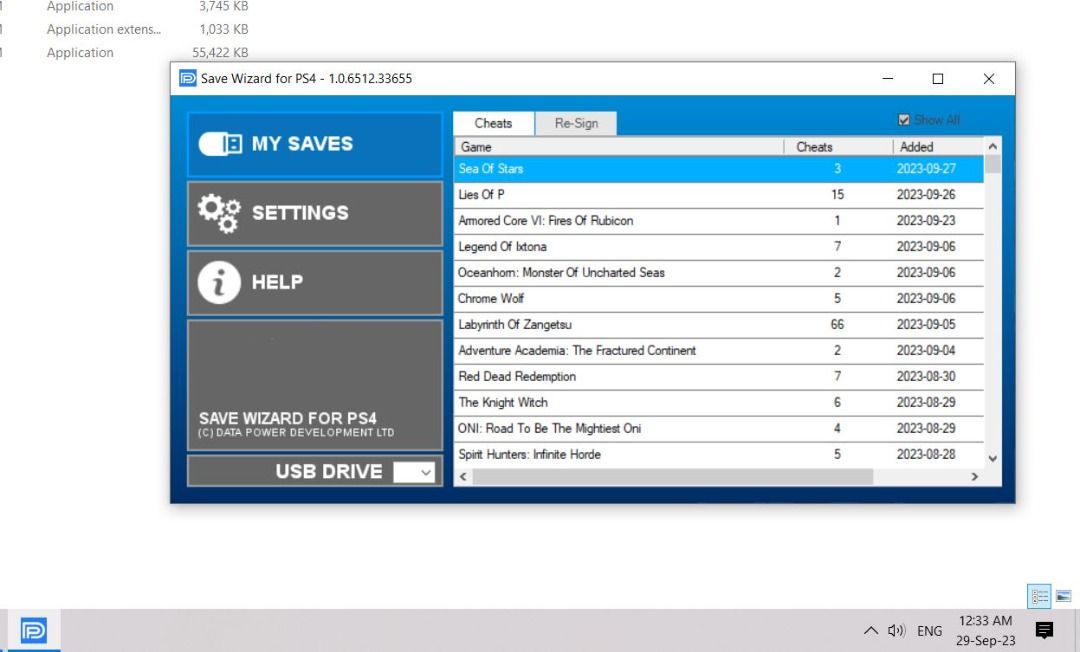Select Oceanhorn: Monster Of Uncharted Seas
Image resolution: width=1080 pixels, height=652 pixels.
pyautogui.click(x=718, y=273)
